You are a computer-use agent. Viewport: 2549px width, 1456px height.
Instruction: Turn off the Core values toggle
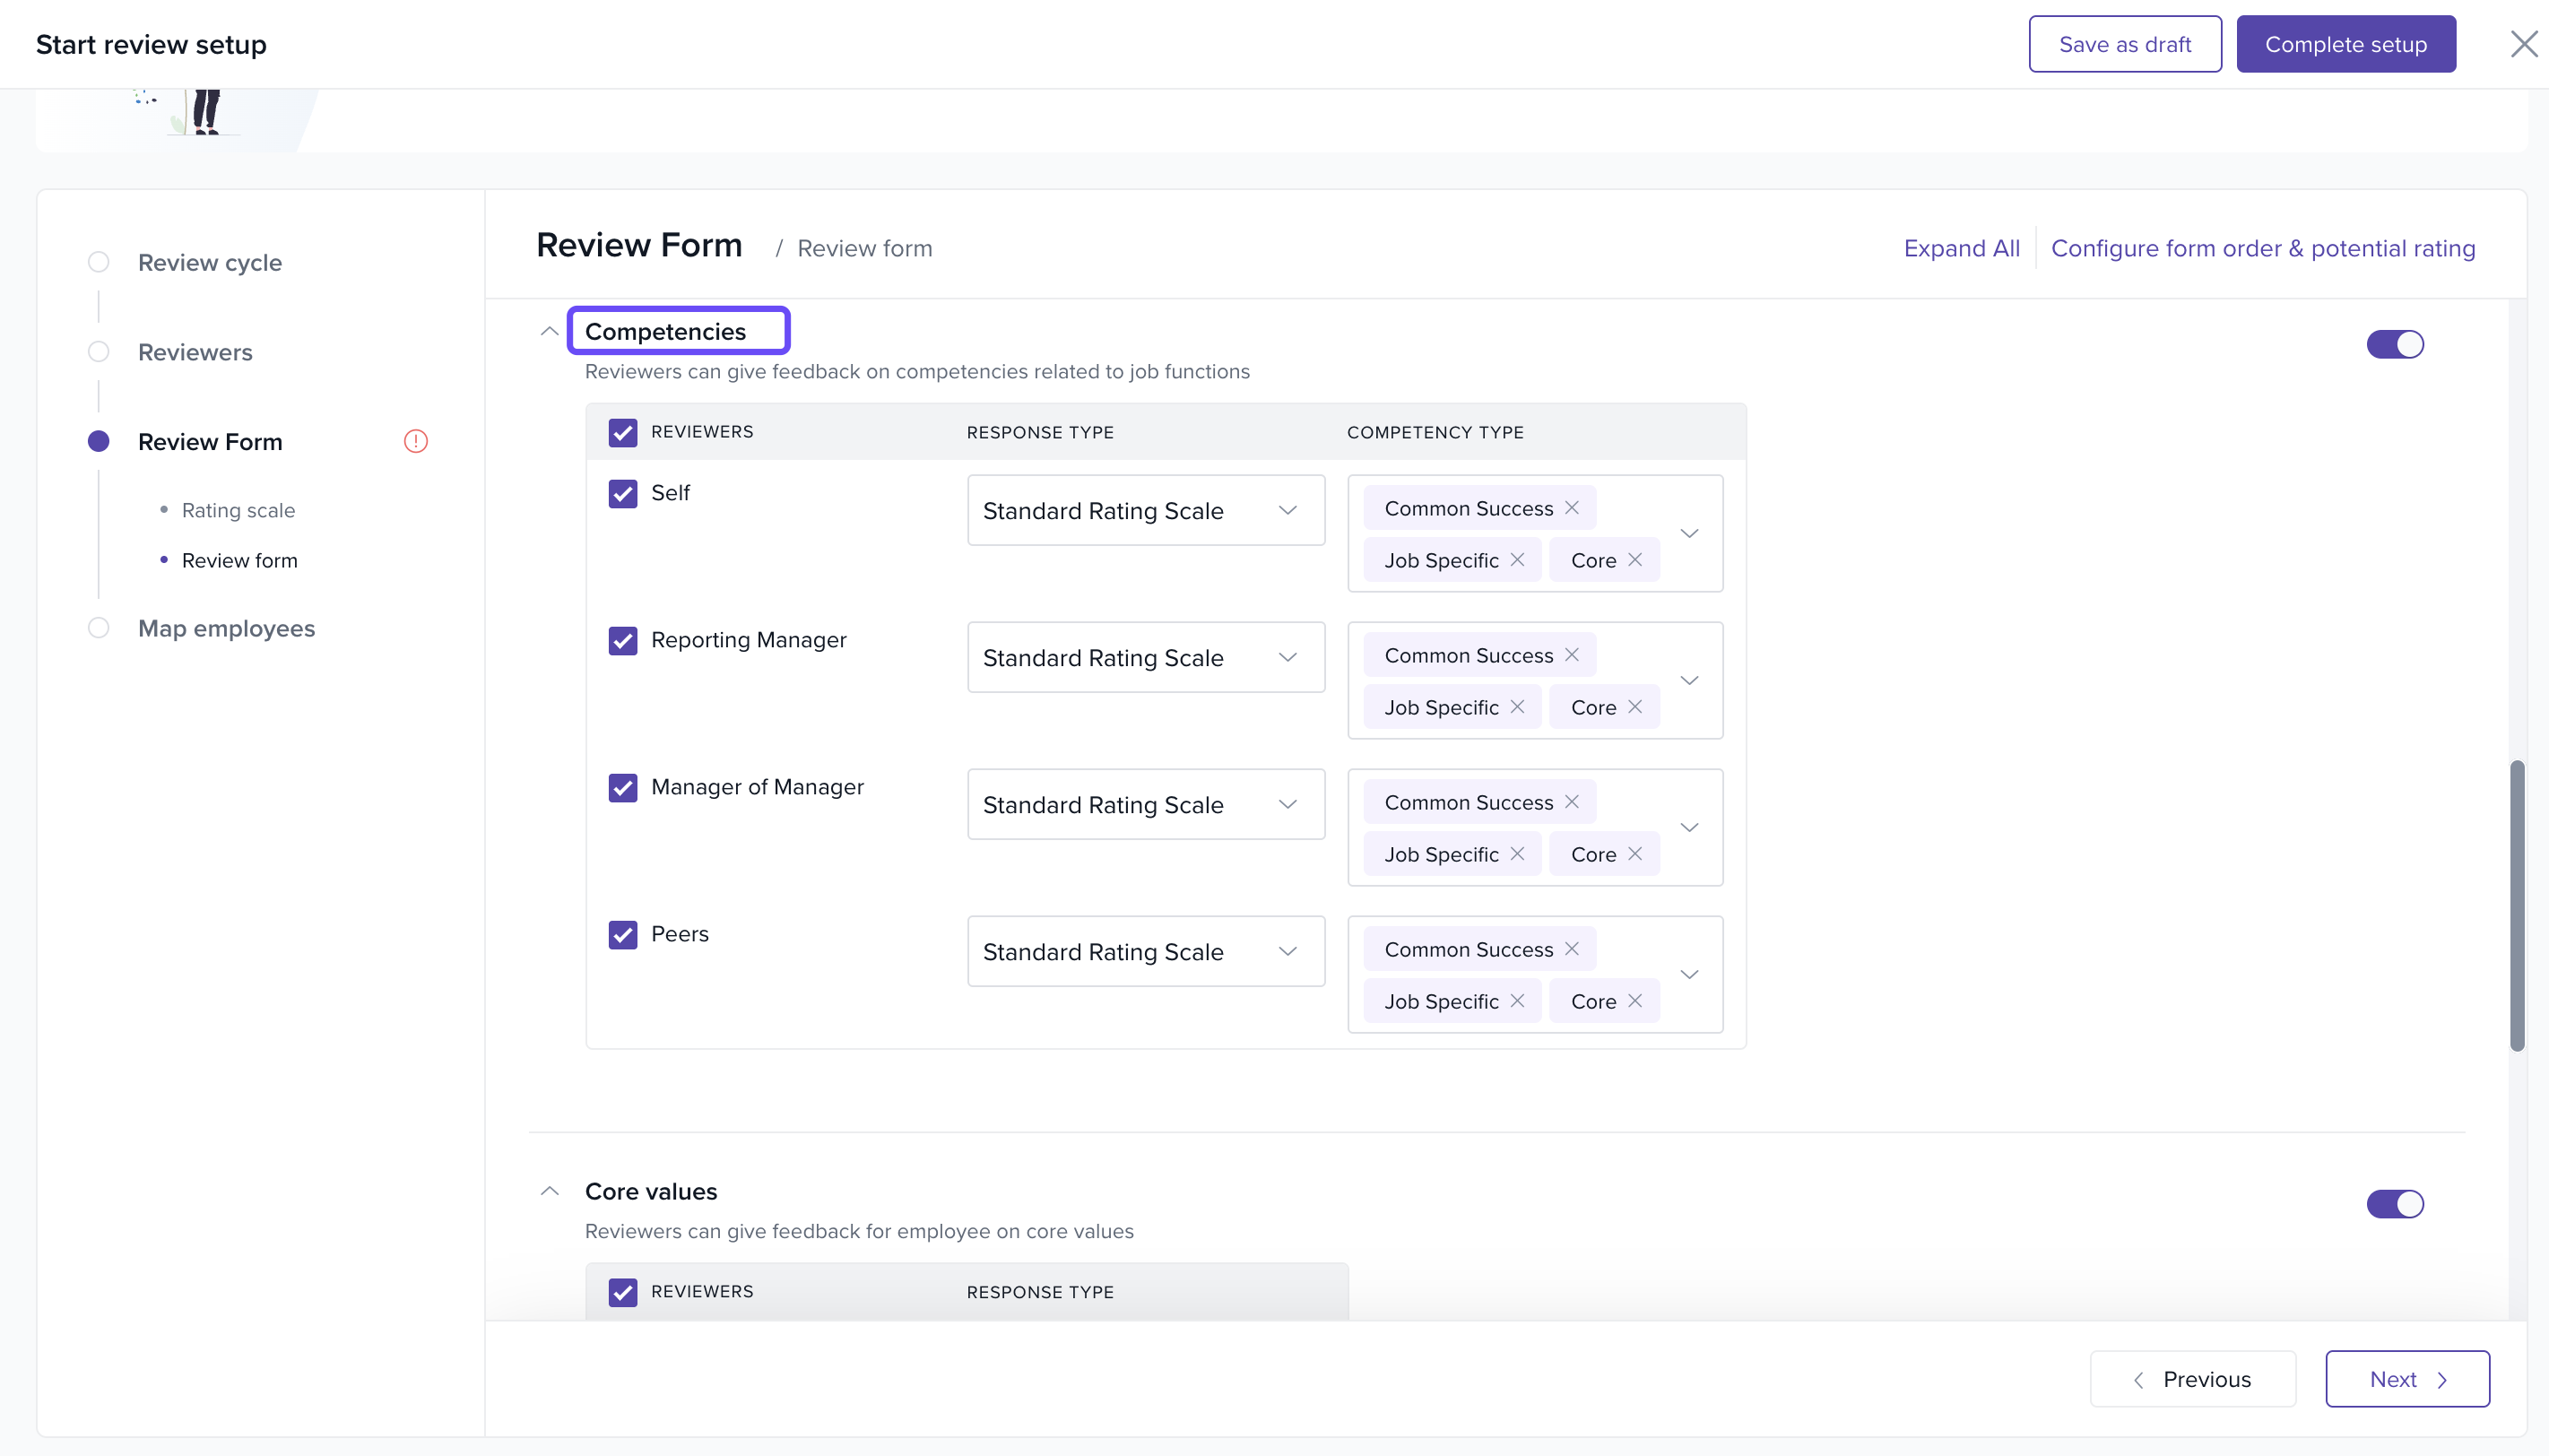[x=2394, y=1204]
